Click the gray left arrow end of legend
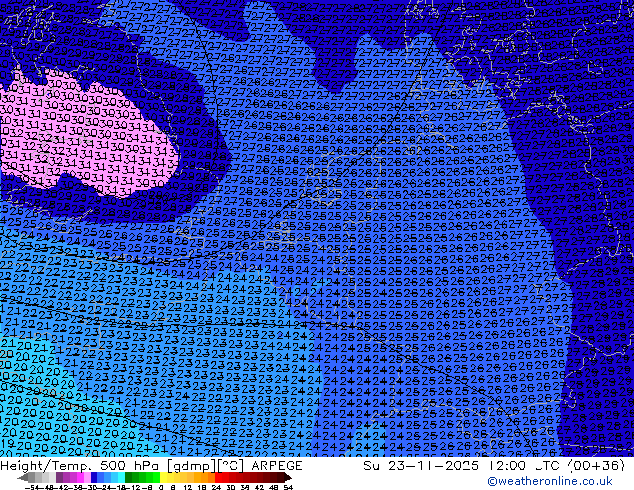This screenshot has width=634, height=490. tap(23, 478)
